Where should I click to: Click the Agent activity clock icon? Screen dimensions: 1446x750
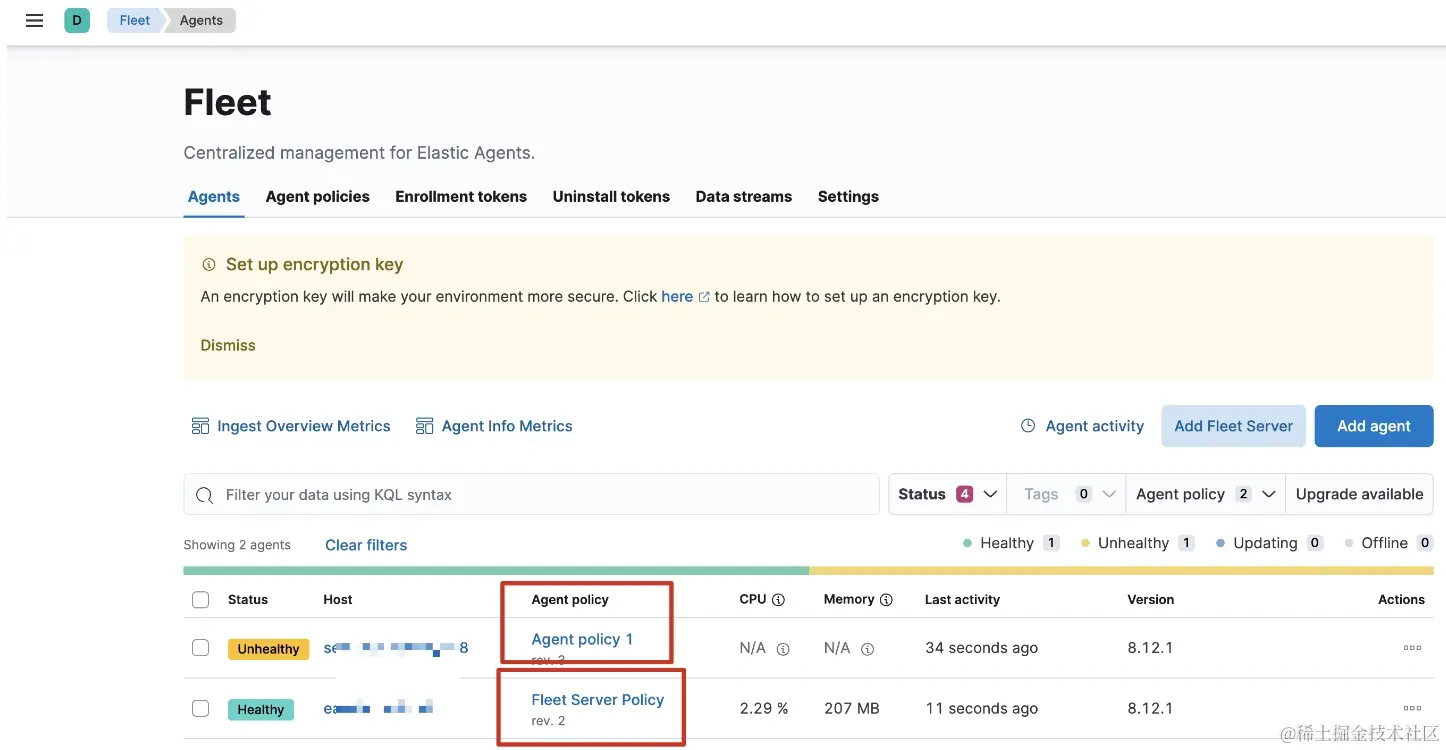coord(1028,426)
